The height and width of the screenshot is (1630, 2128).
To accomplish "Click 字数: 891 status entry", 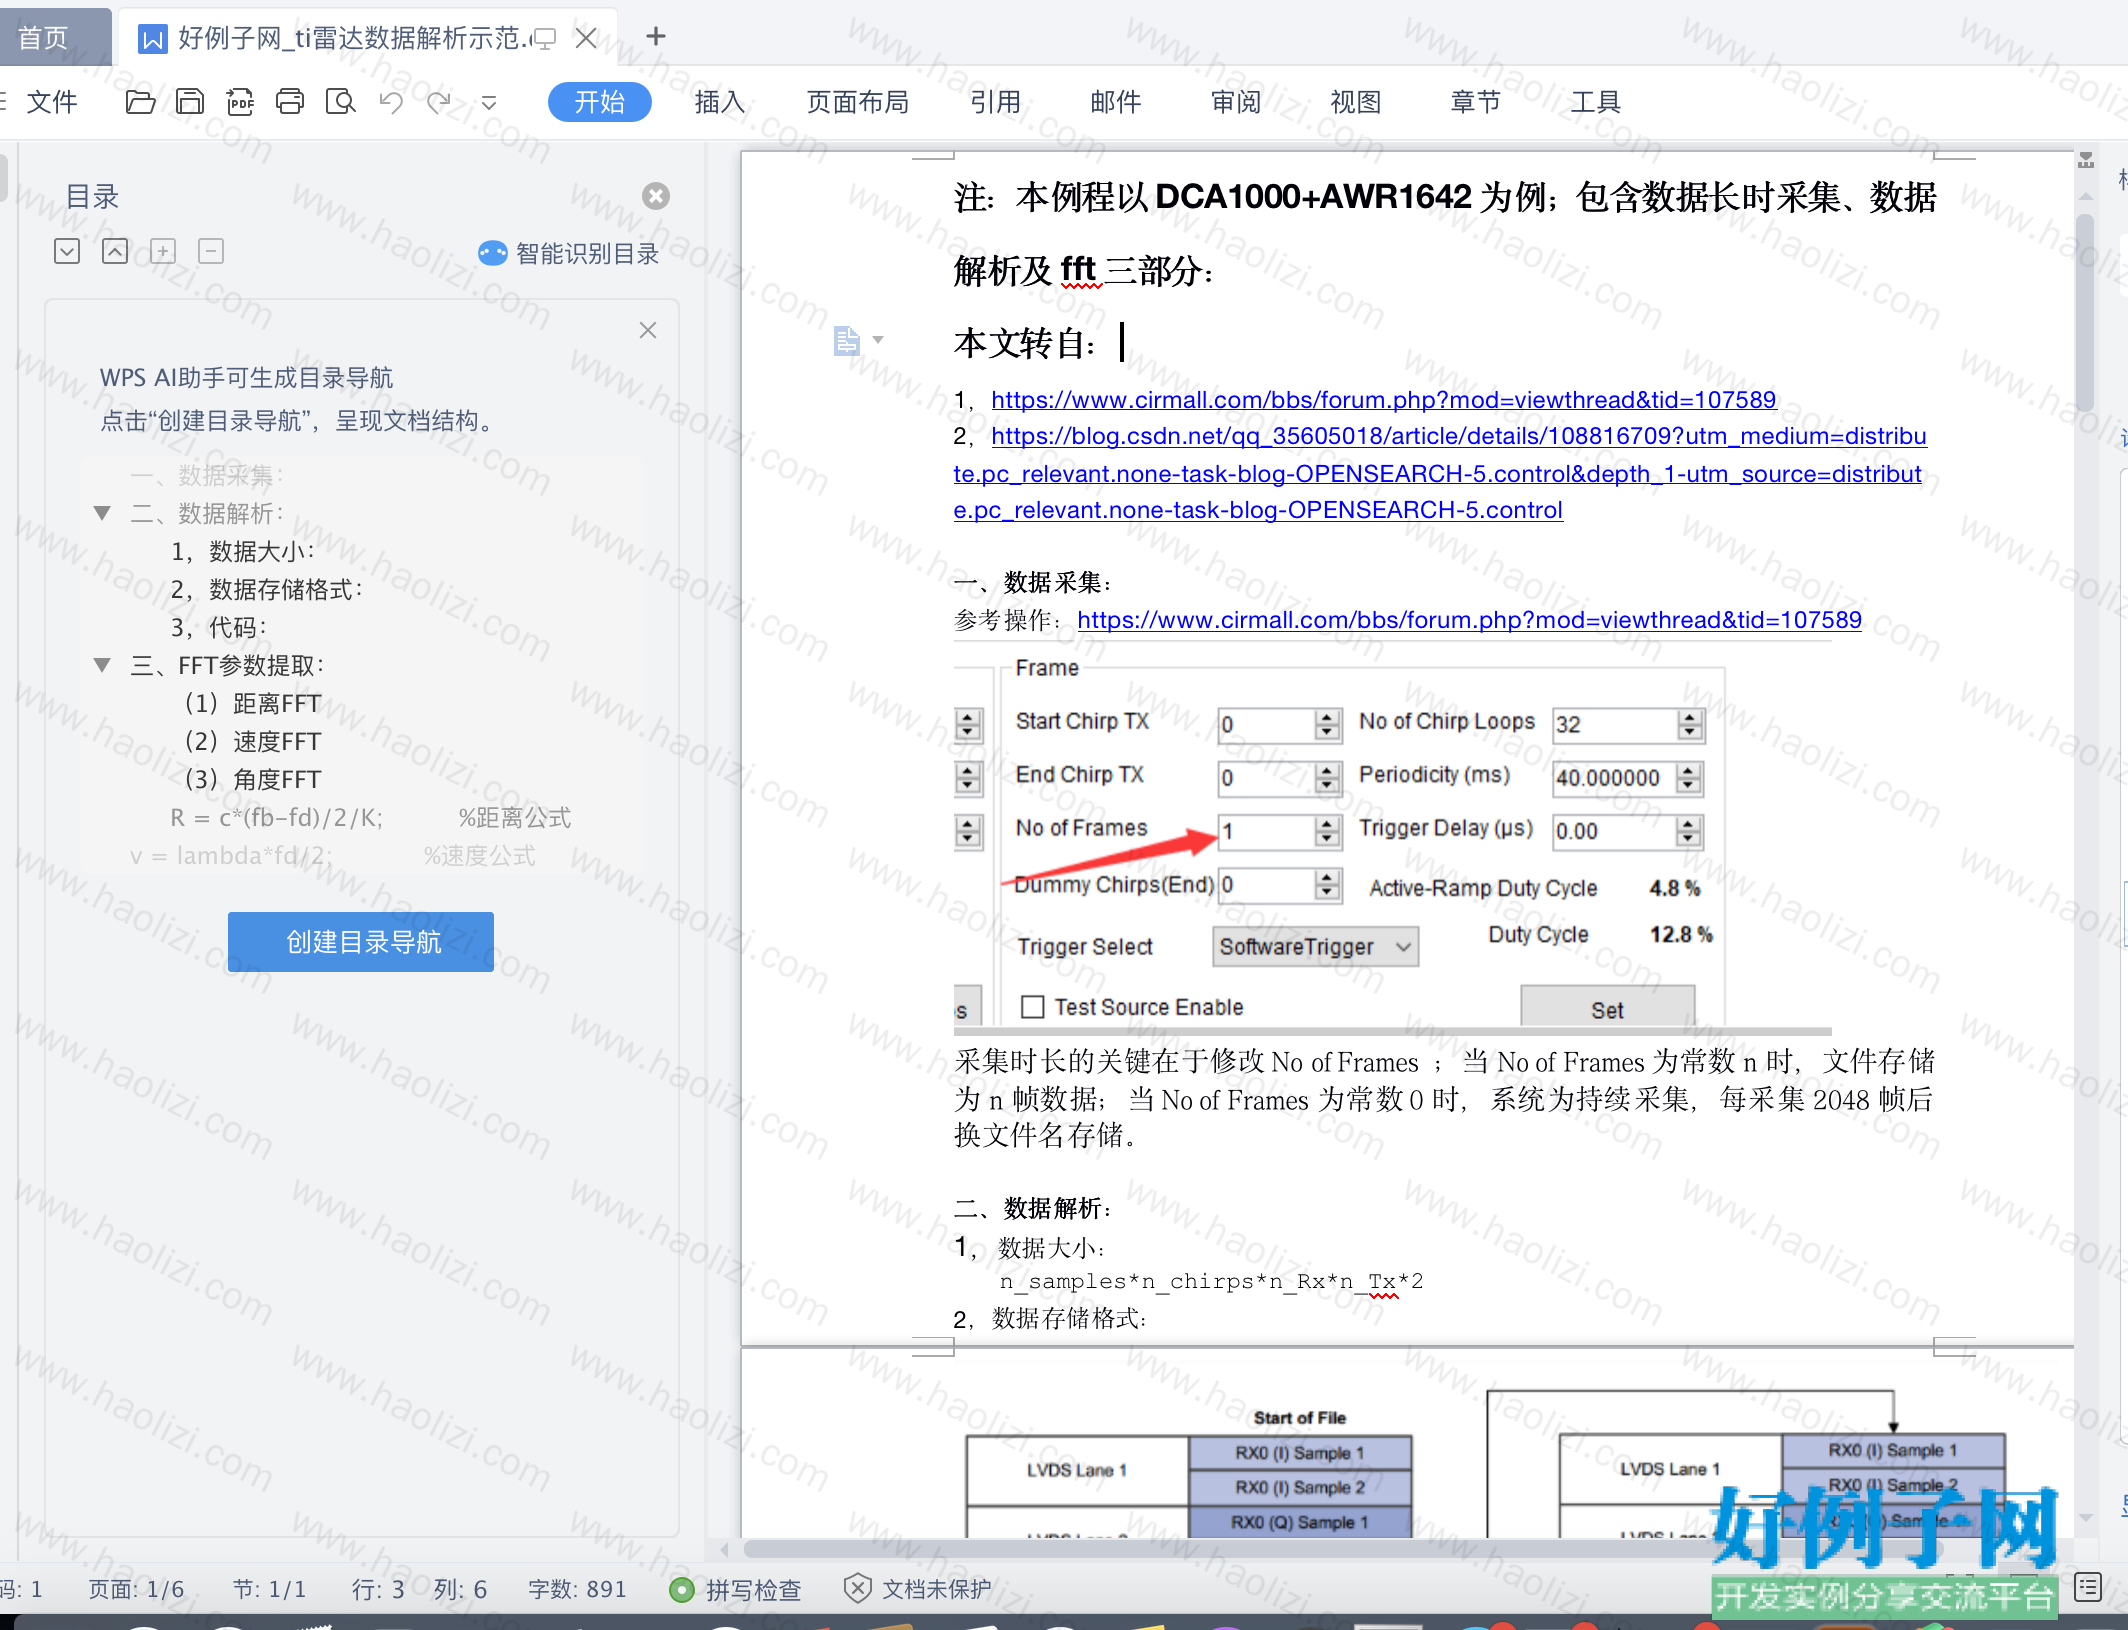I will [577, 1589].
